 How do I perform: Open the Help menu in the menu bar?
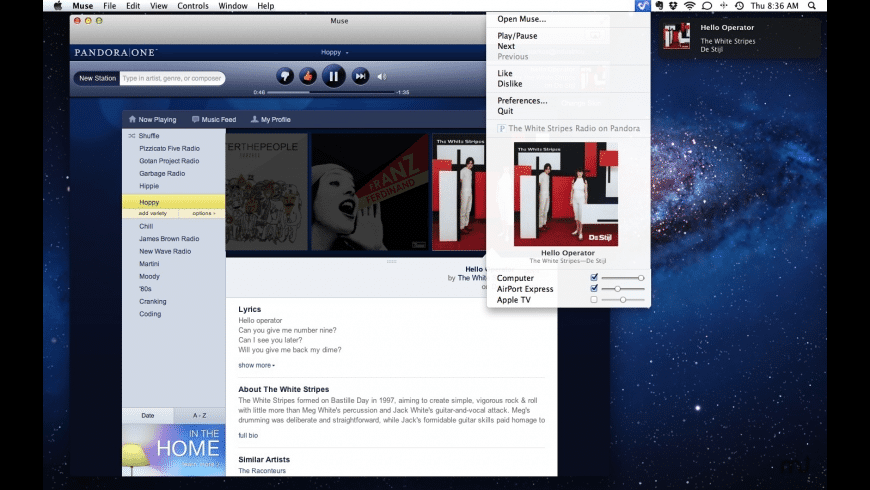[x=265, y=6]
